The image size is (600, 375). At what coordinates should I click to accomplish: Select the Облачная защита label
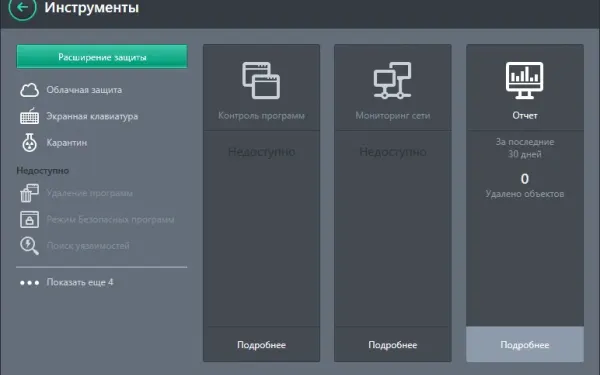coord(84,90)
